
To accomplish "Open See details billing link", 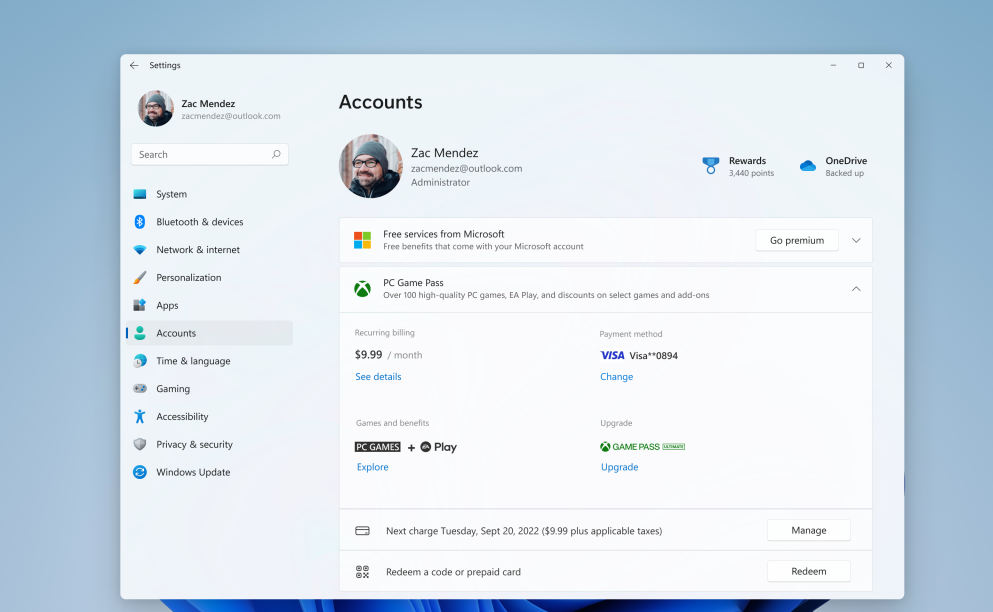I will pos(378,377).
